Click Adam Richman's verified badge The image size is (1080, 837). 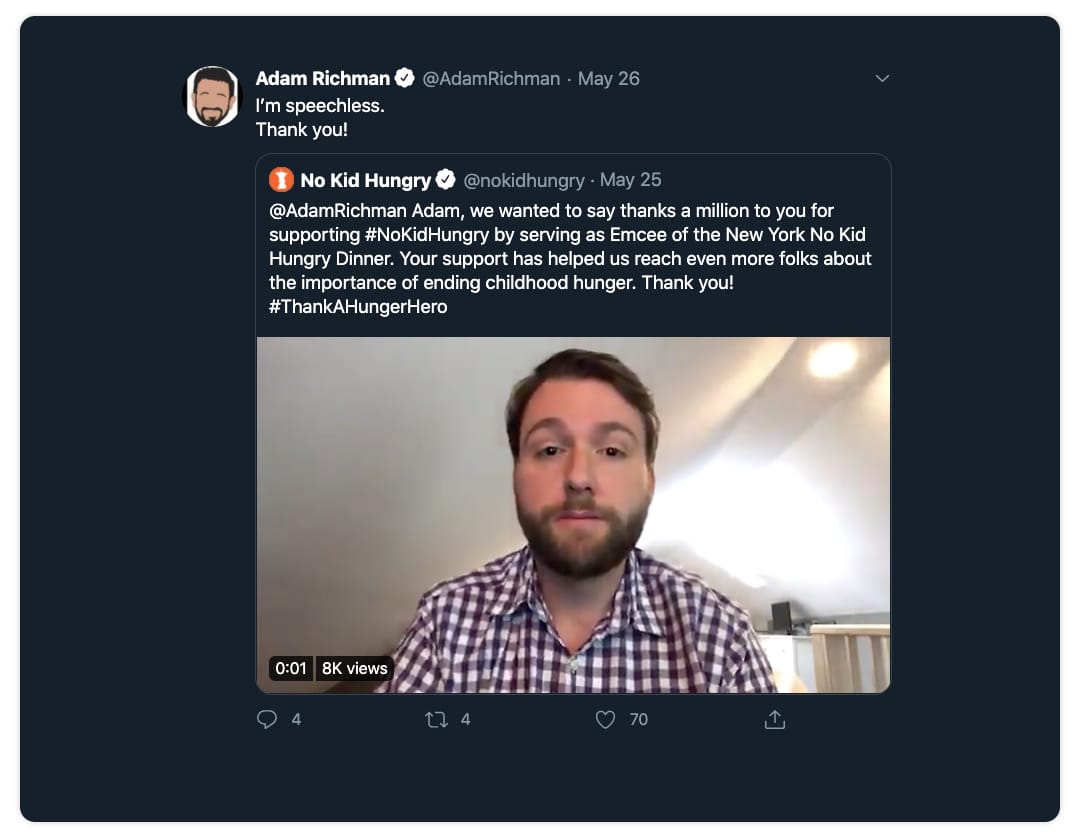point(404,78)
